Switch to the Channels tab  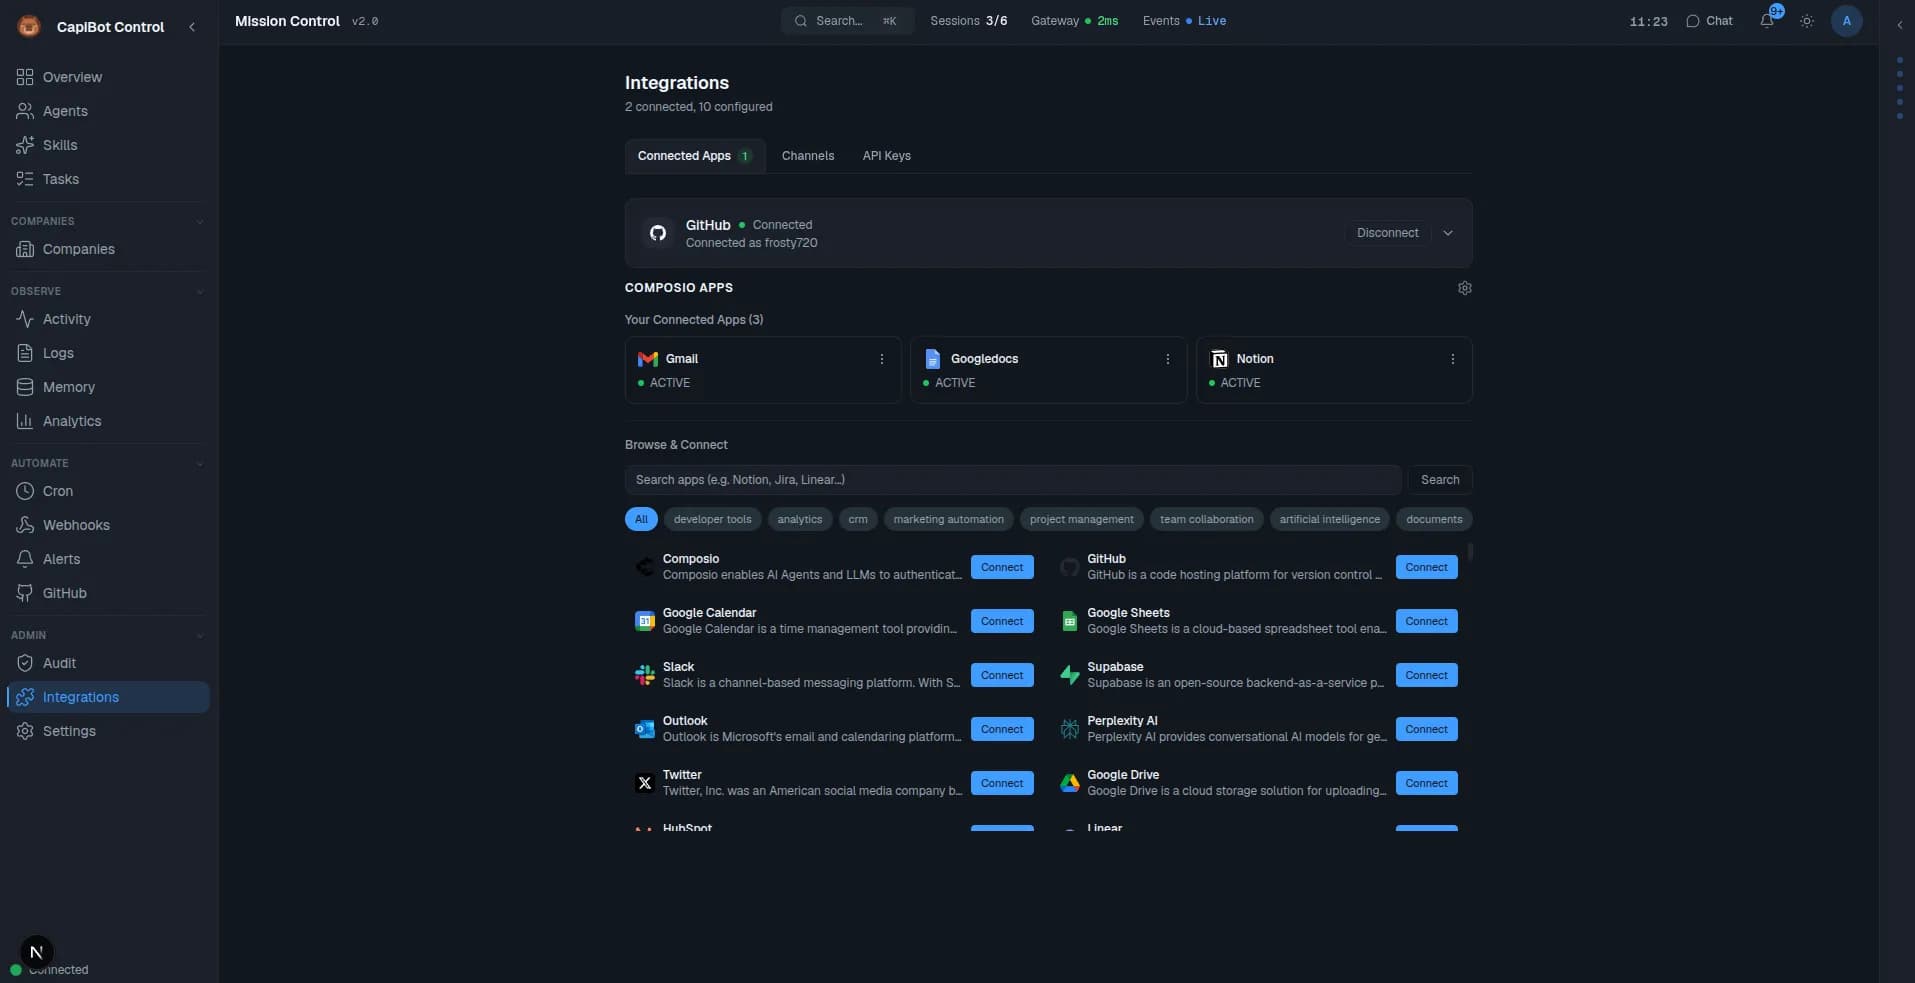[x=808, y=156]
